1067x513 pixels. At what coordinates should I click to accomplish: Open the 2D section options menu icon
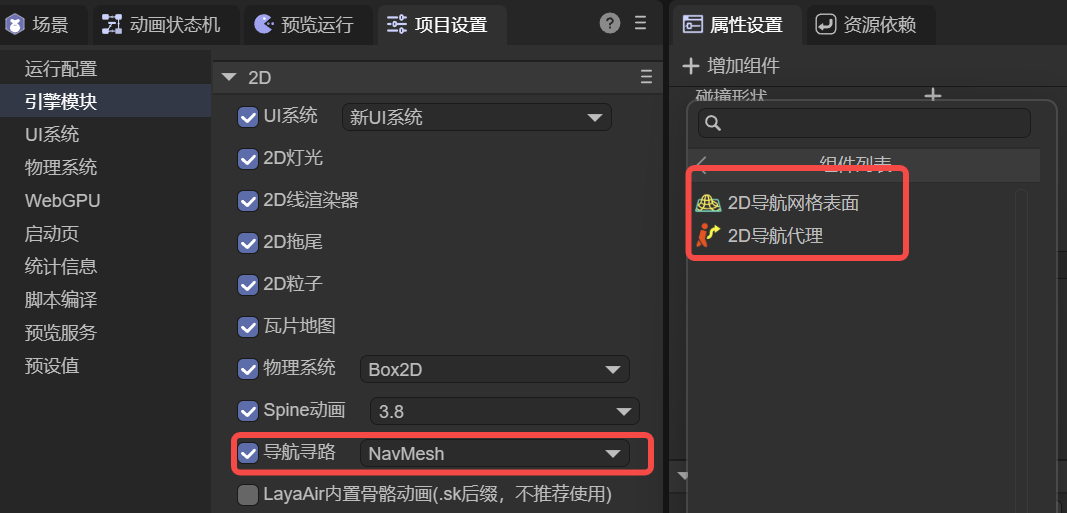click(x=646, y=78)
